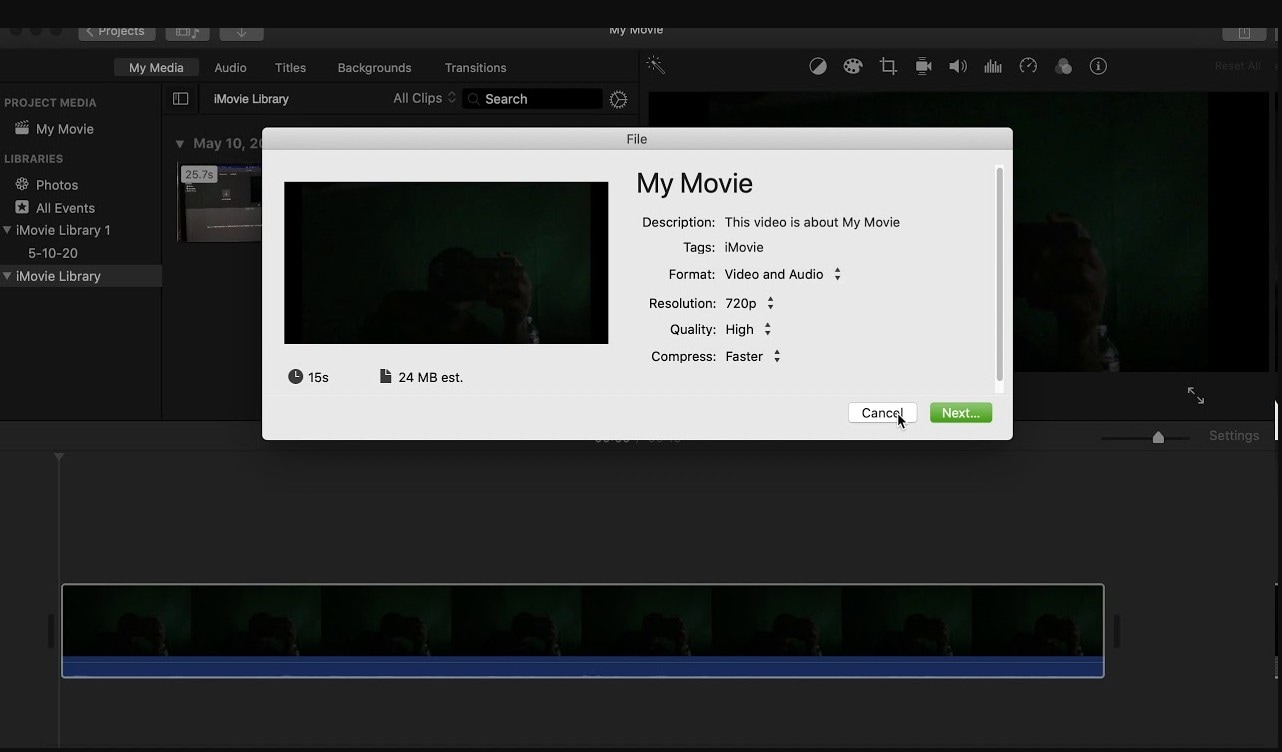The image size is (1282, 752).
Task: Open the Color Correction palette tool
Action: [x=853, y=66]
